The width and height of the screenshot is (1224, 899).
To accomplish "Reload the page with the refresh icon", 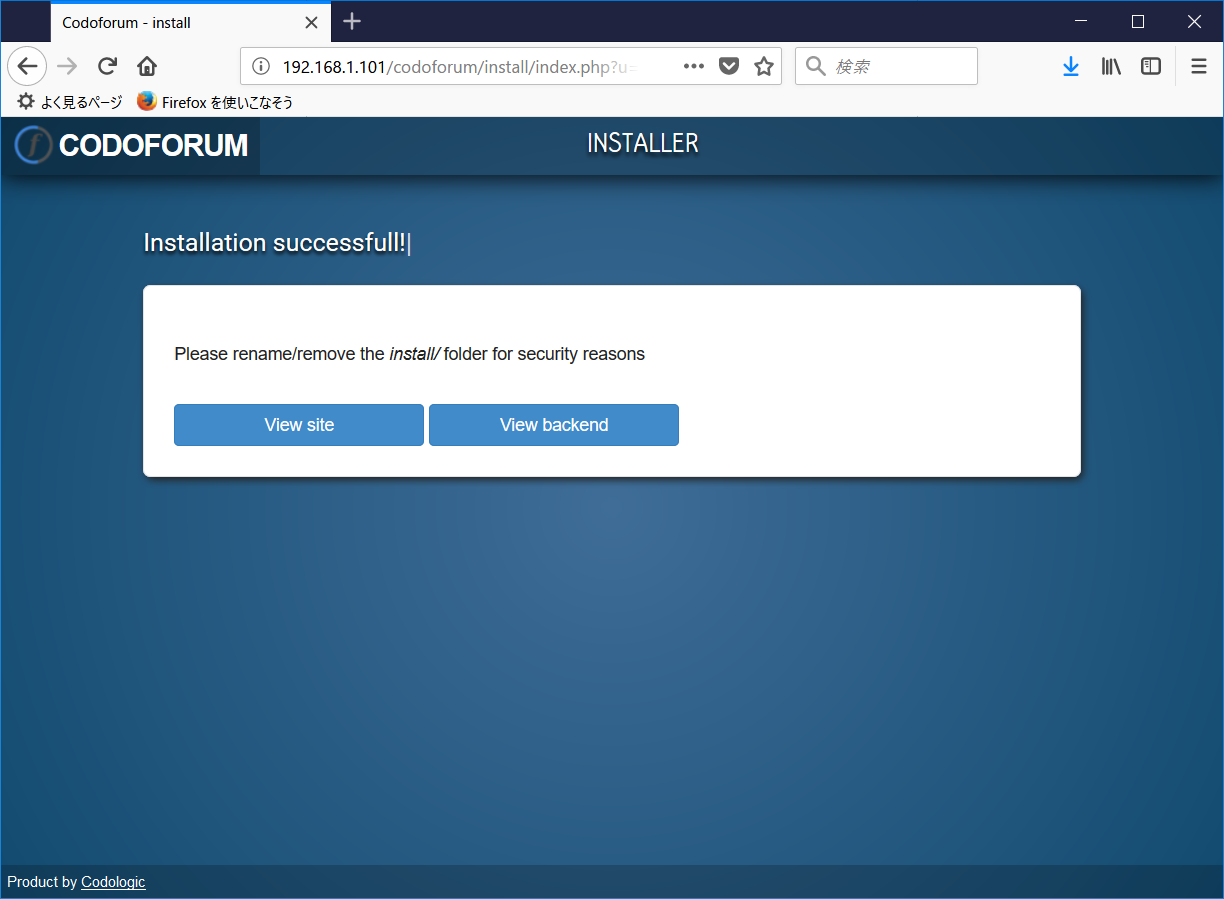I will tap(106, 66).
